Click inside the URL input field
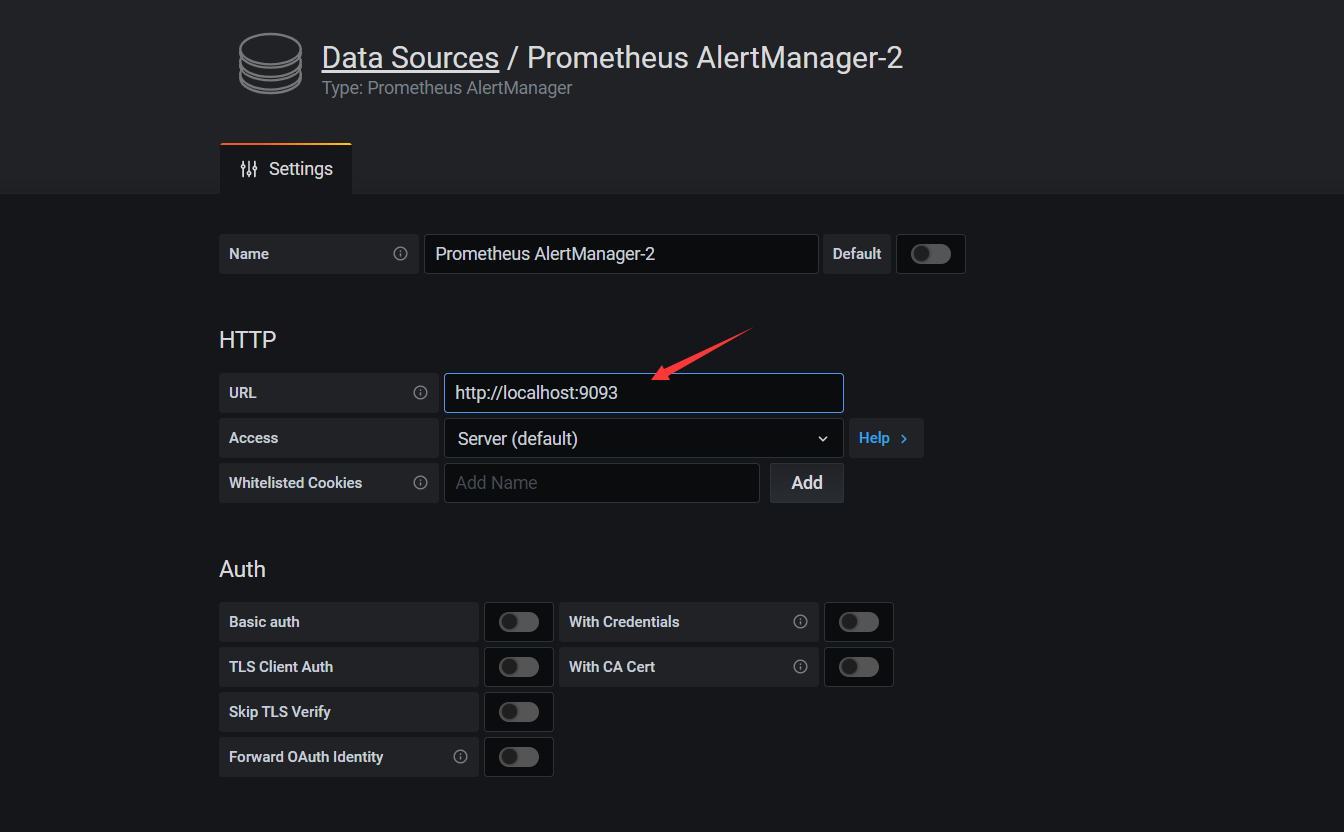The image size is (1344, 832). 643,392
